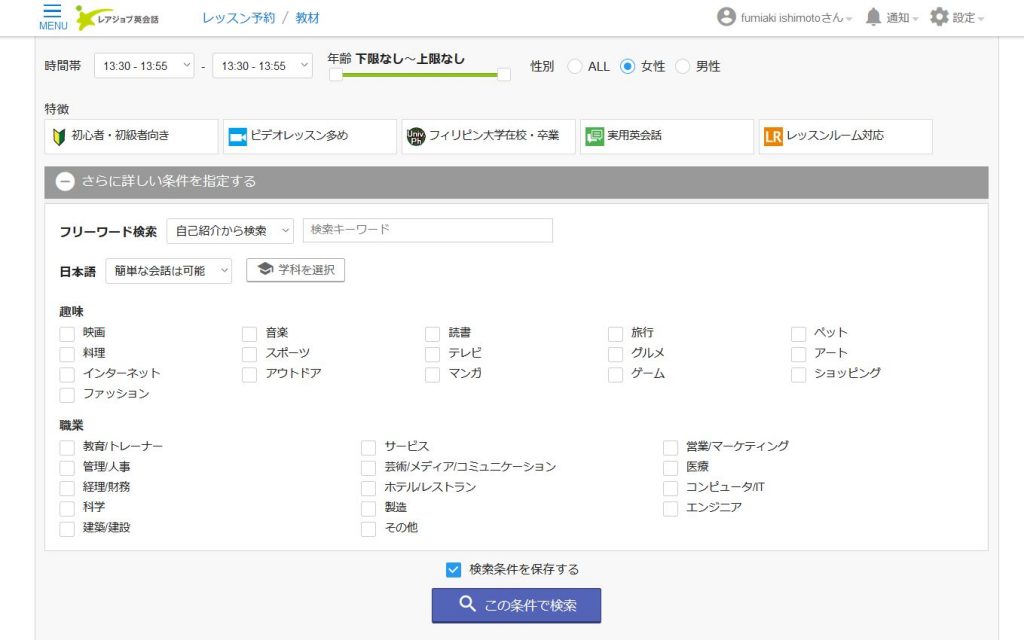
Task: Select the 初心者・初級者向き feature tag
Action: [131, 136]
